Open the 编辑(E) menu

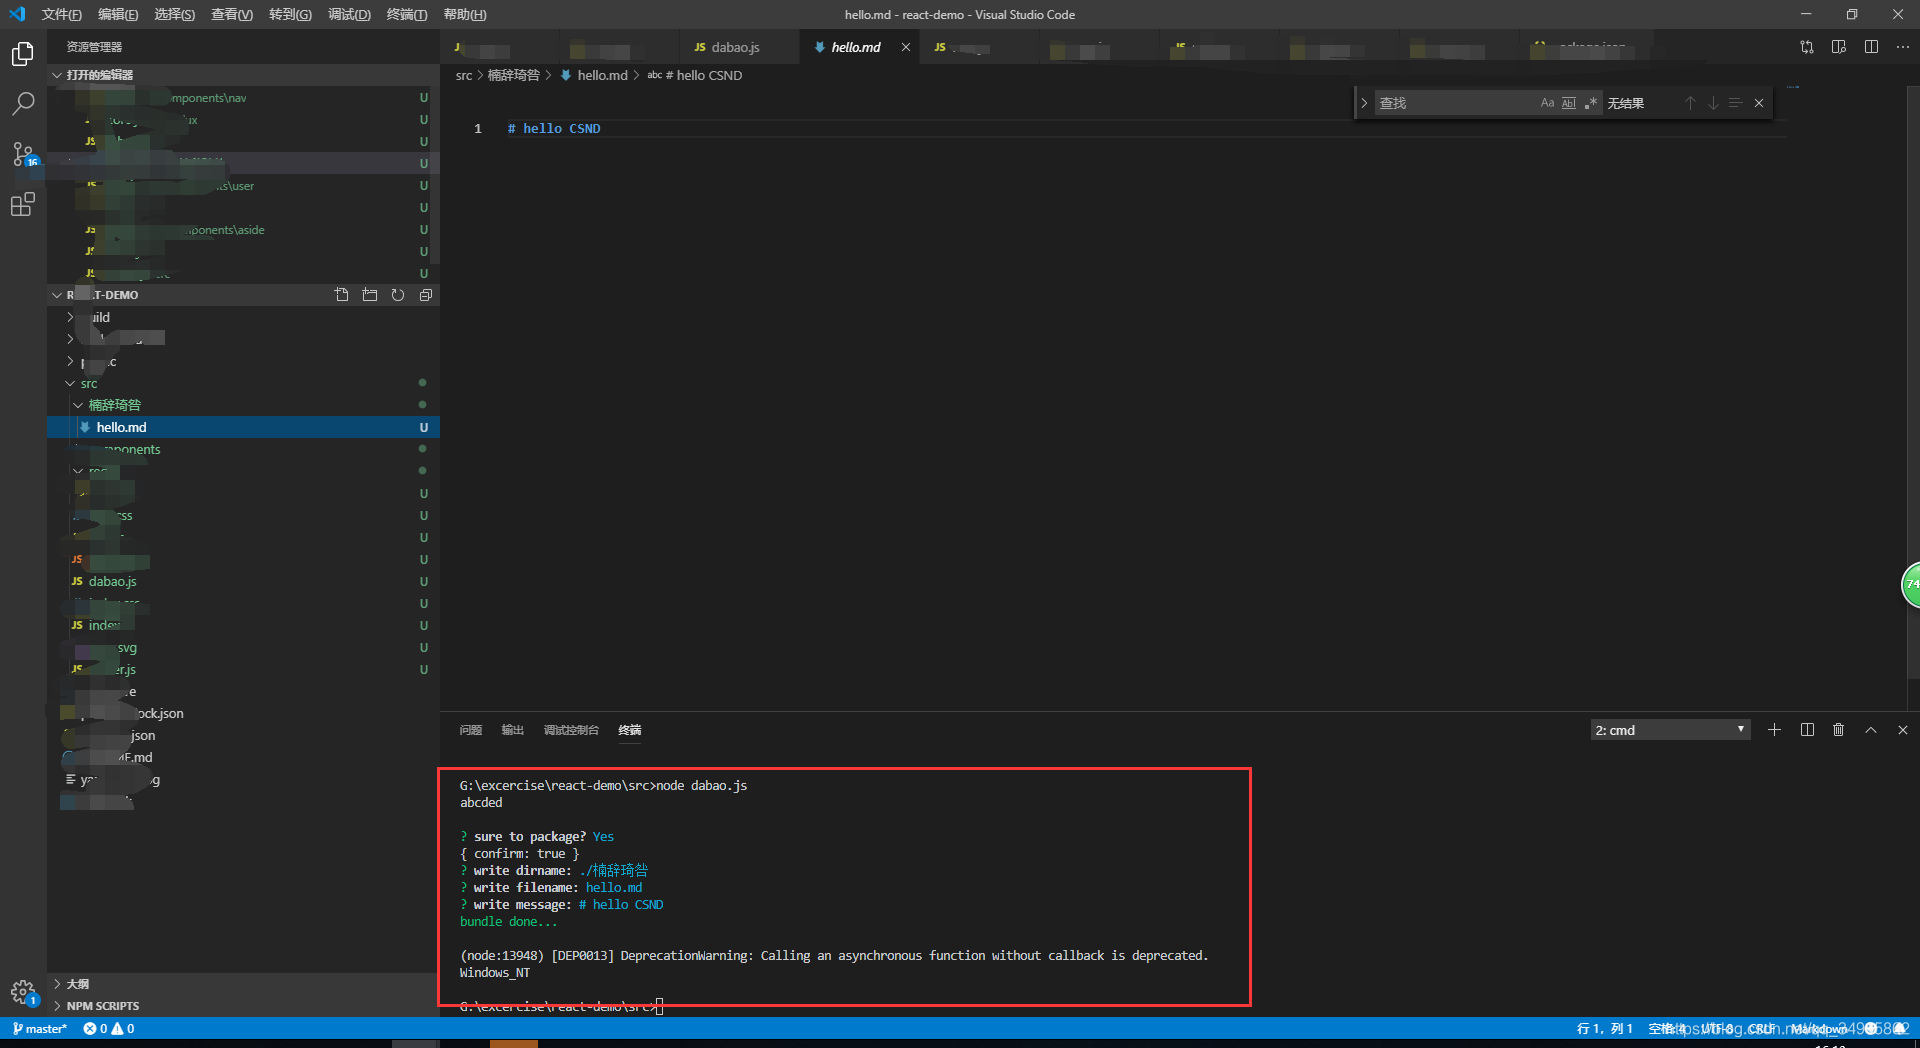[118, 14]
